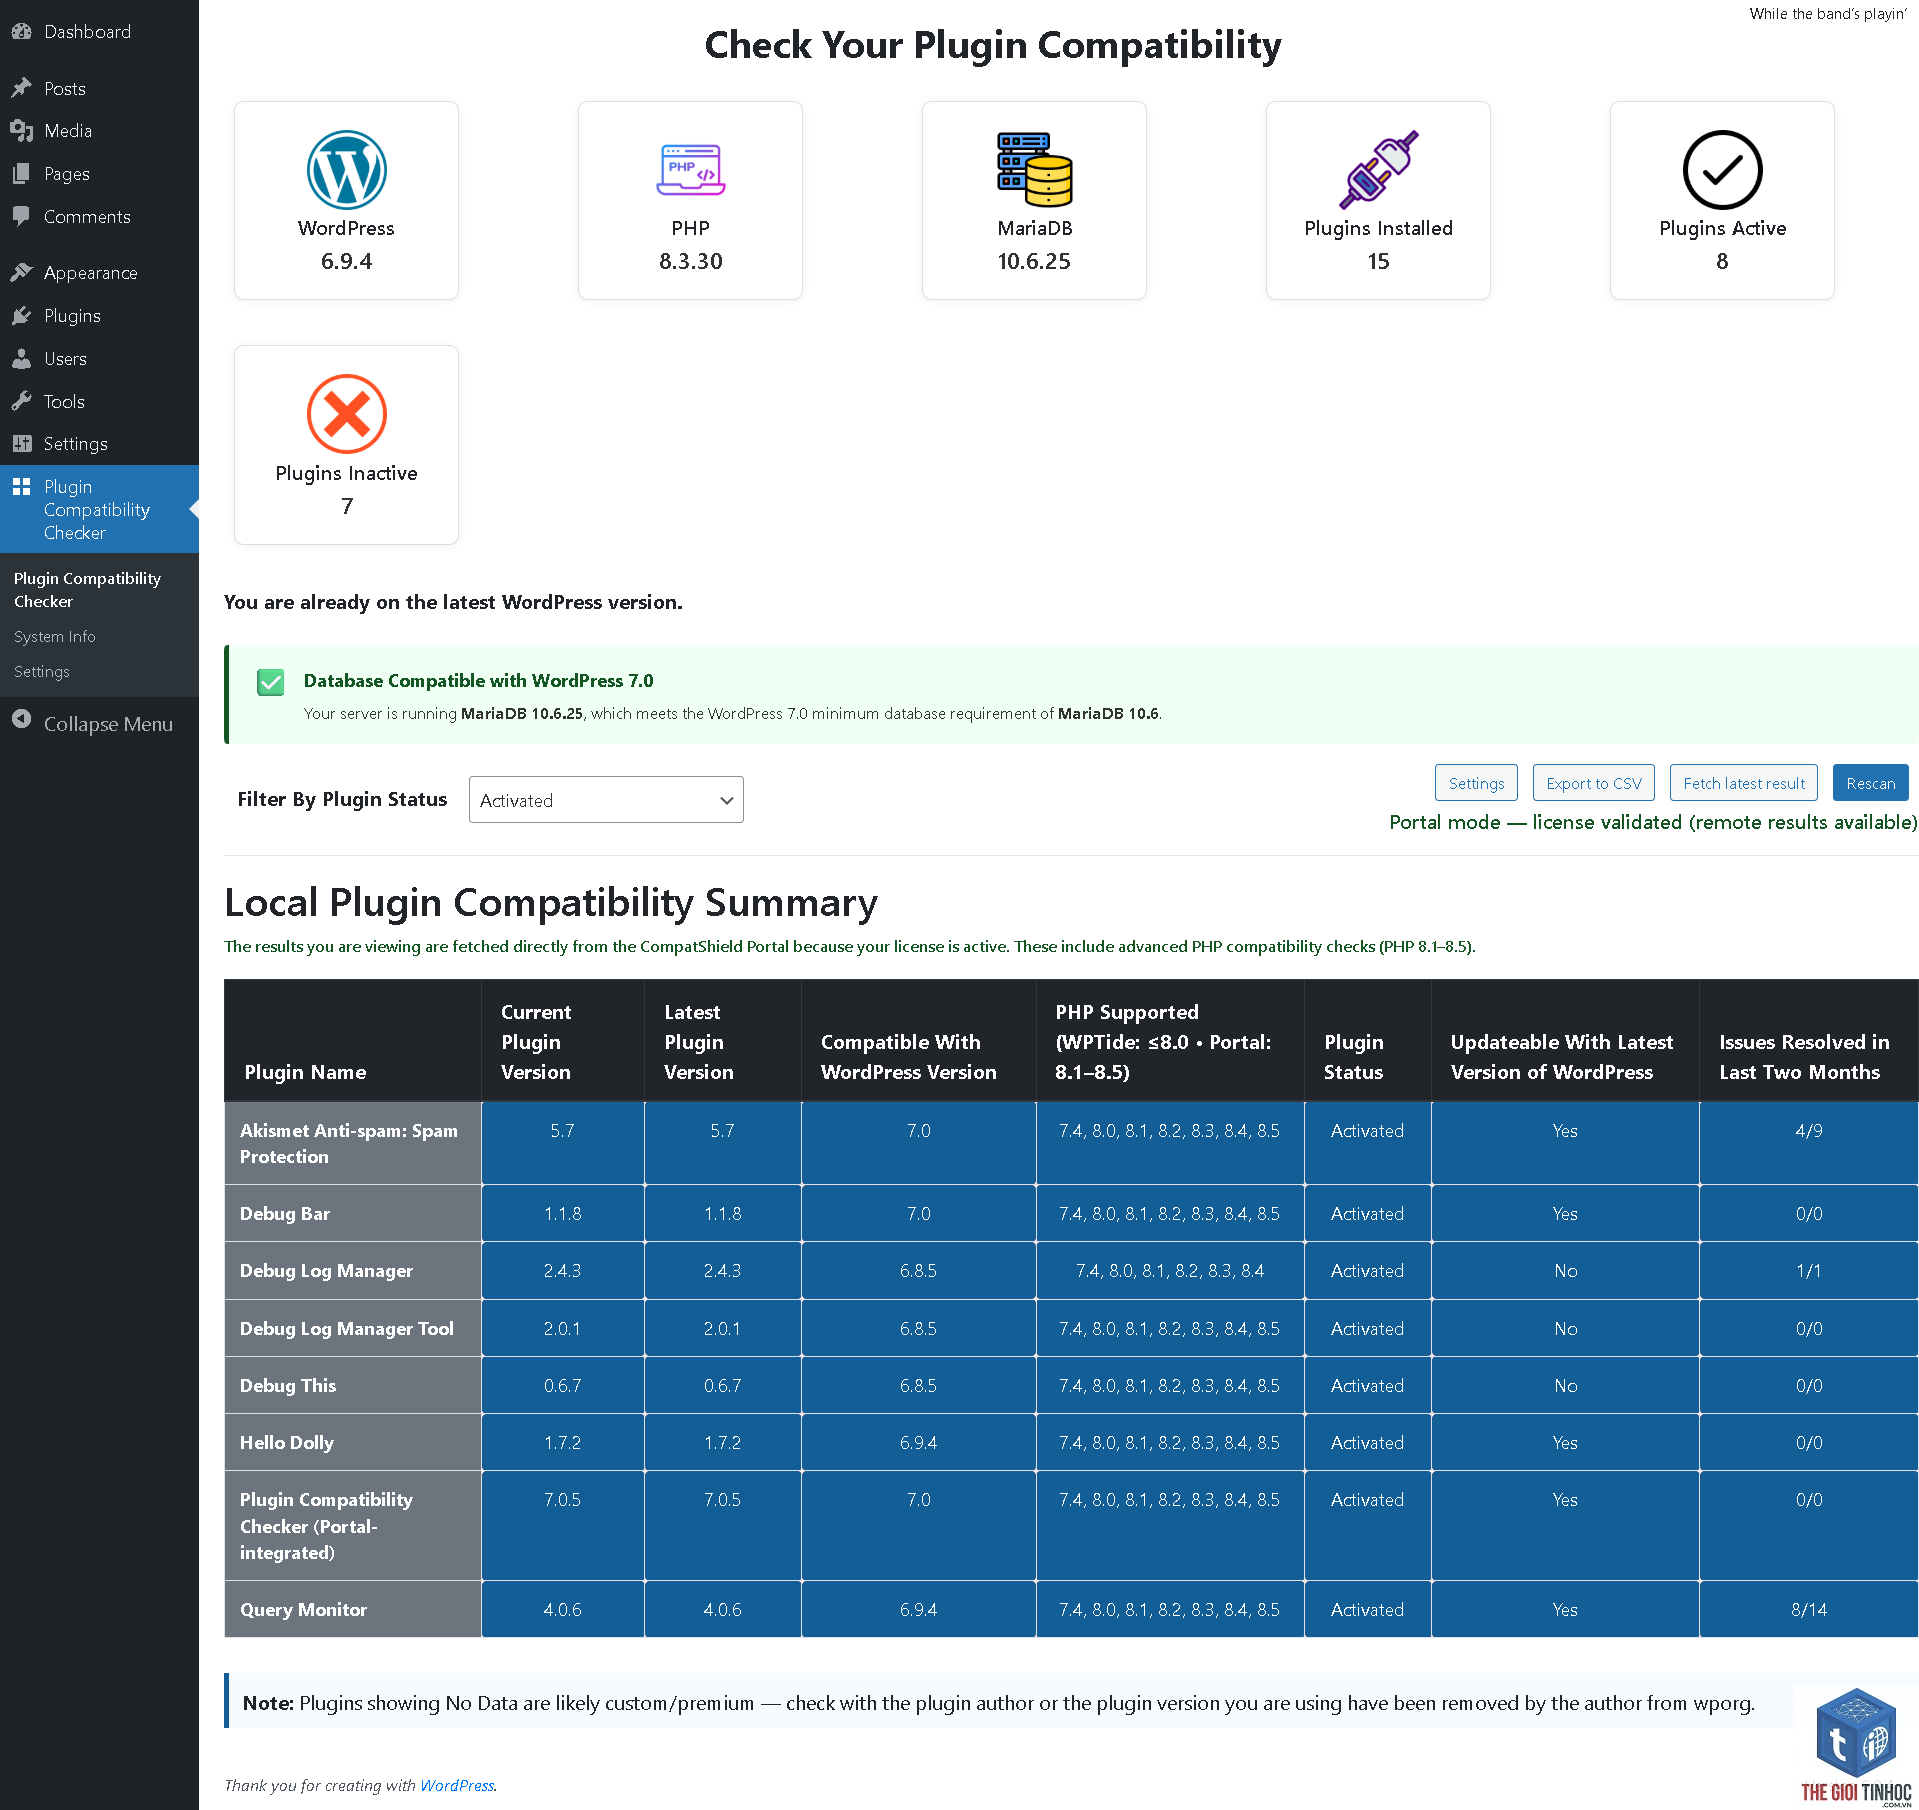This screenshot has height=1810, width=1919.
Task: Click the PHP laptop icon
Action: pos(690,170)
